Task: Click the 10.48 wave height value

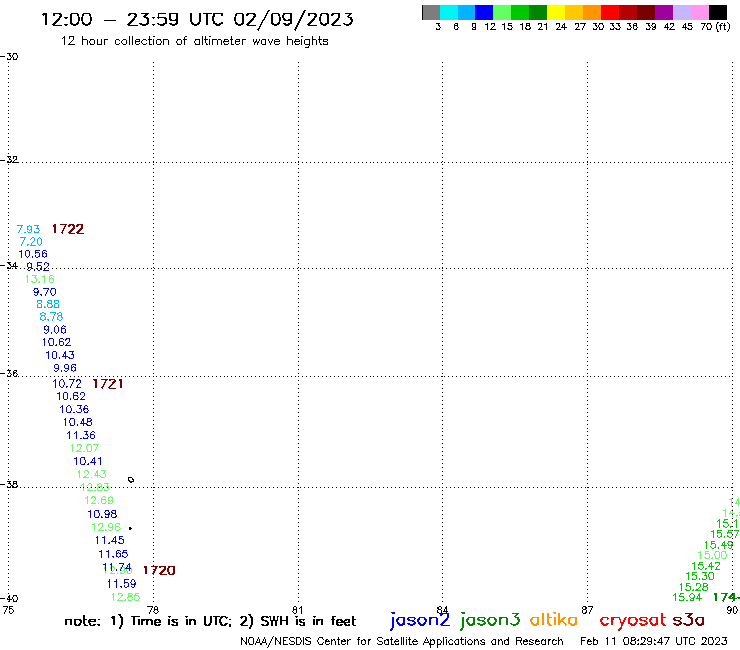Action: pyautogui.click(x=78, y=422)
